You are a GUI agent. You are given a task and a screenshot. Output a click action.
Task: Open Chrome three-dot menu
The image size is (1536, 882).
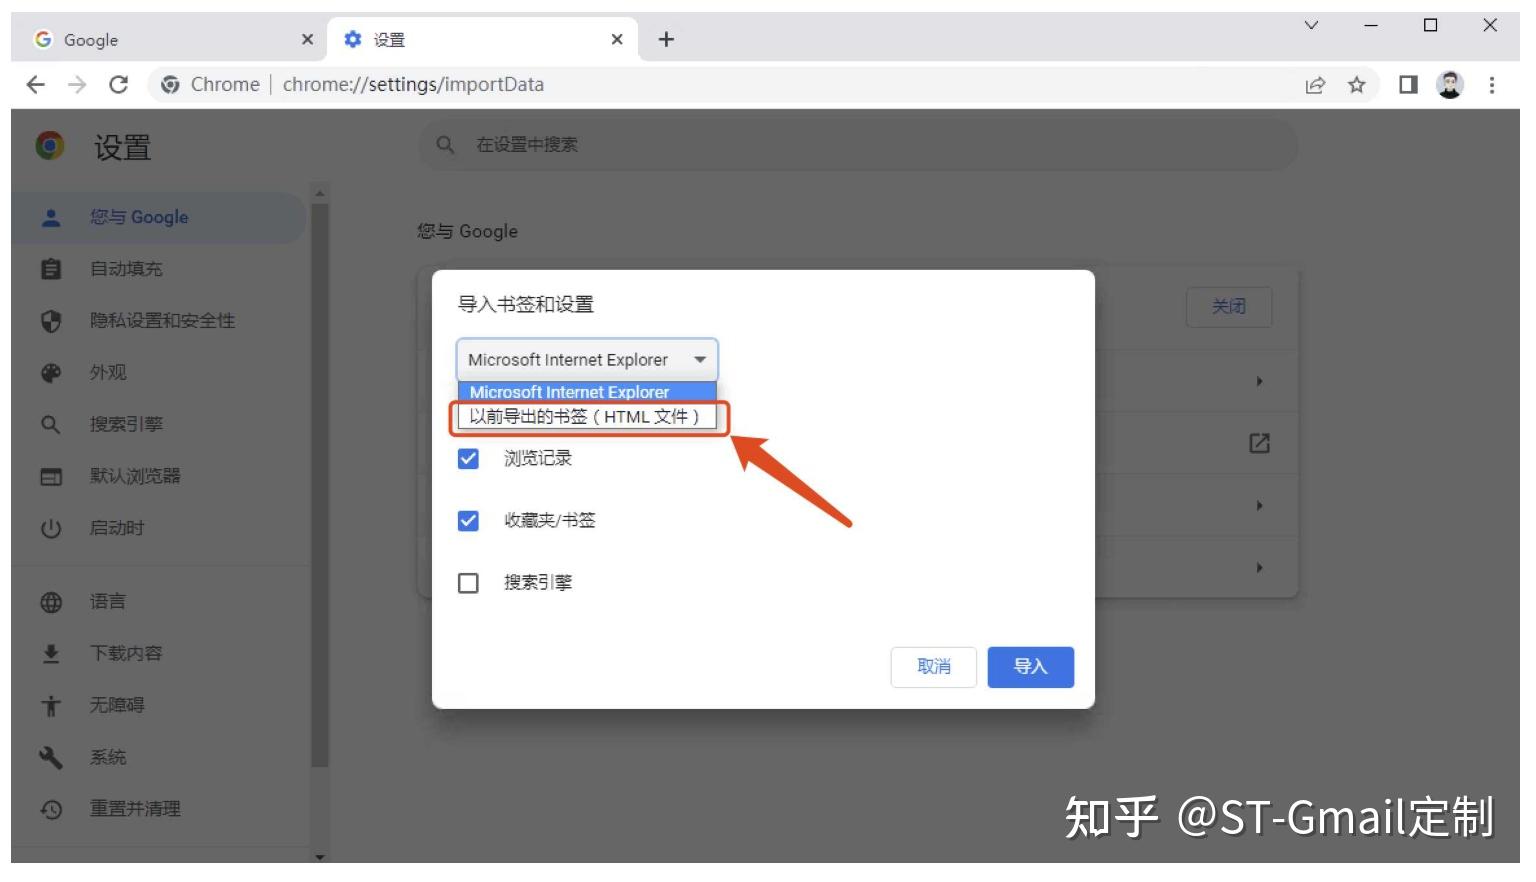pyautogui.click(x=1491, y=85)
